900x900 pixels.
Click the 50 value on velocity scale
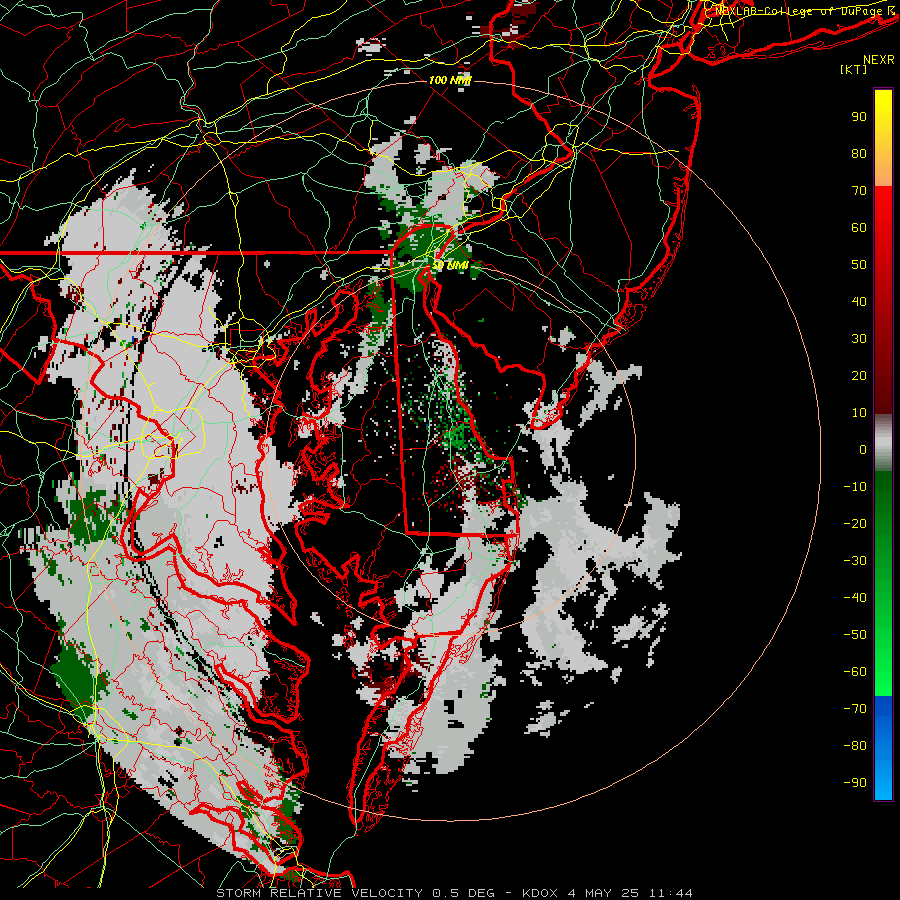859,265
